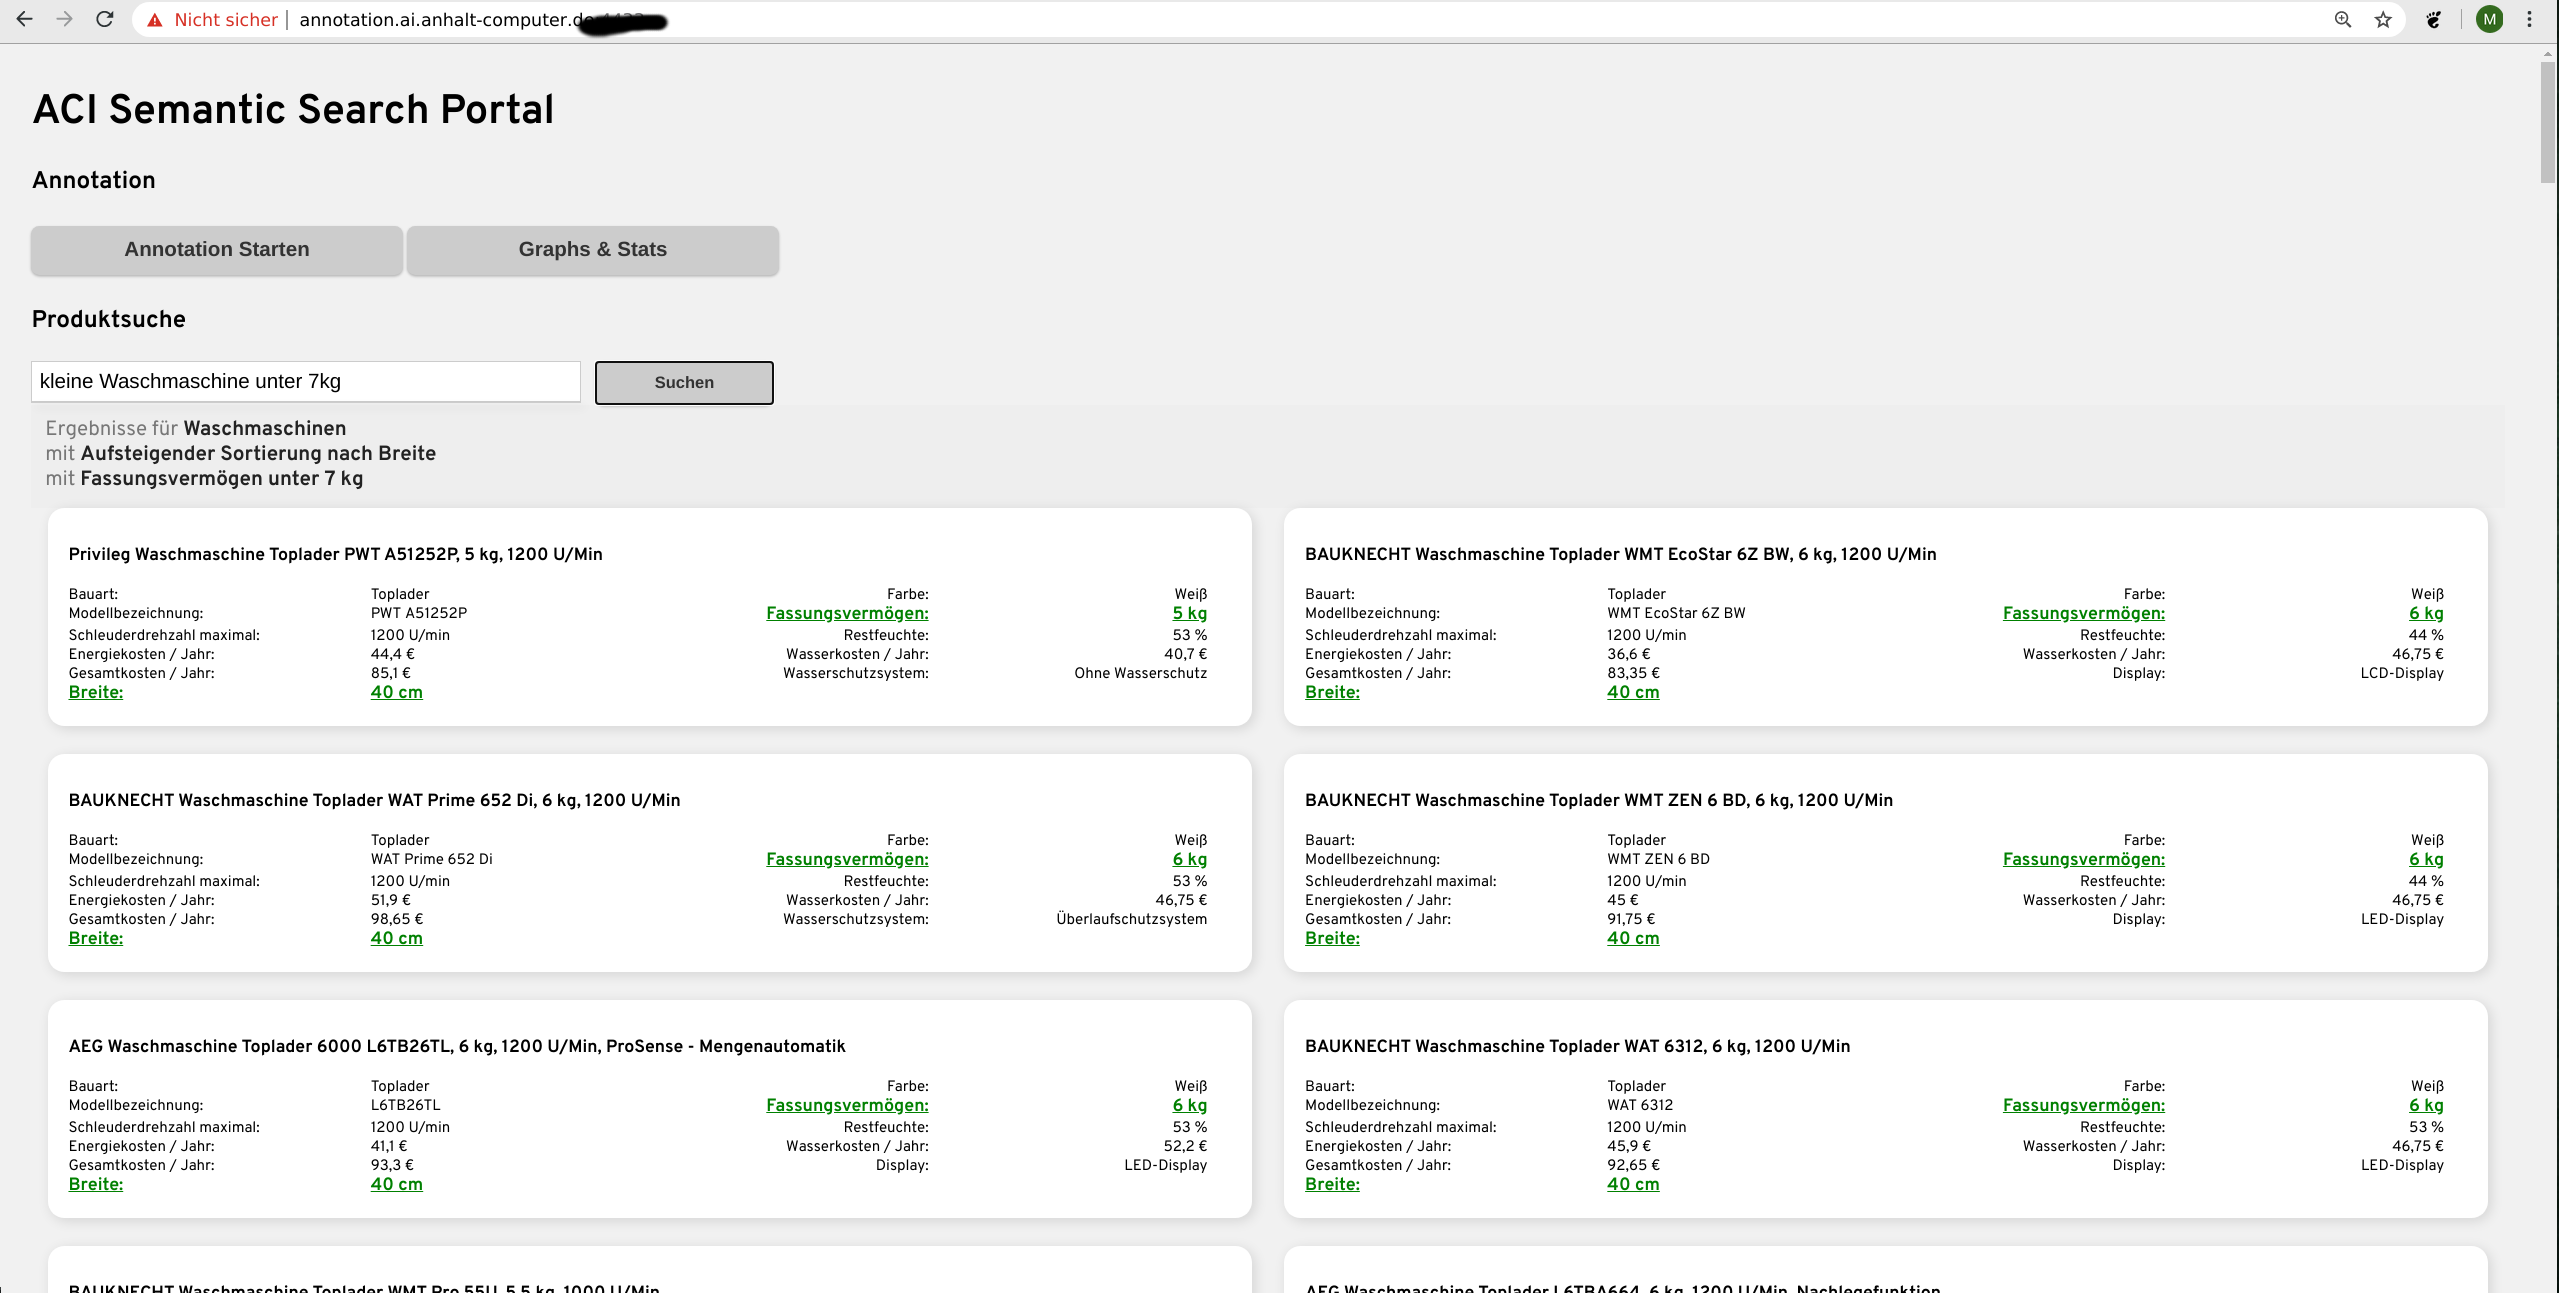The width and height of the screenshot is (2559, 1293).
Task: Click '40 cm' in WMT EcoStar 6Z BW card
Action: [x=1633, y=693]
